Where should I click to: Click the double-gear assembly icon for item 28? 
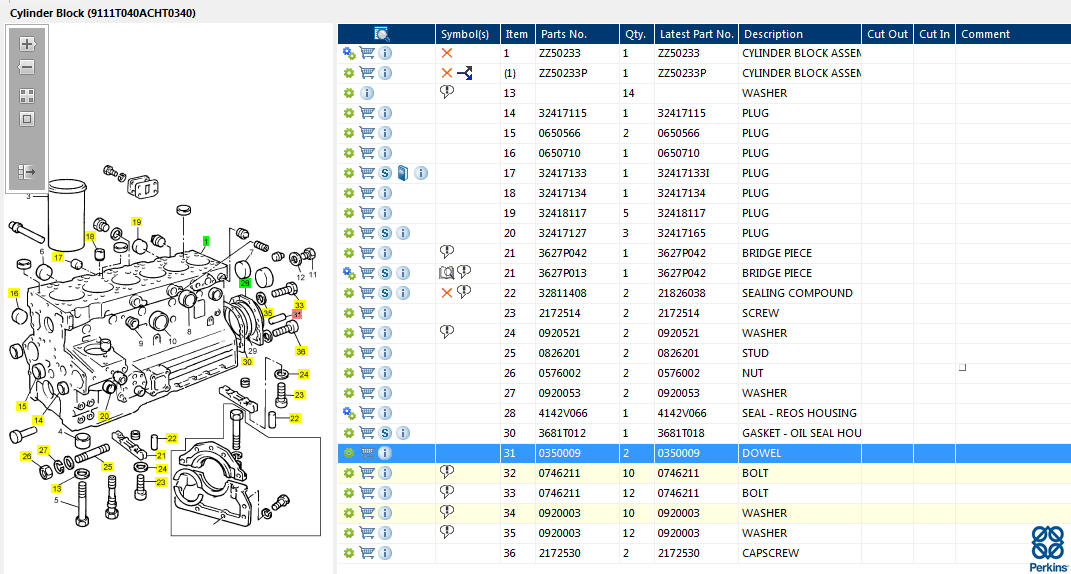click(x=349, y=413)
